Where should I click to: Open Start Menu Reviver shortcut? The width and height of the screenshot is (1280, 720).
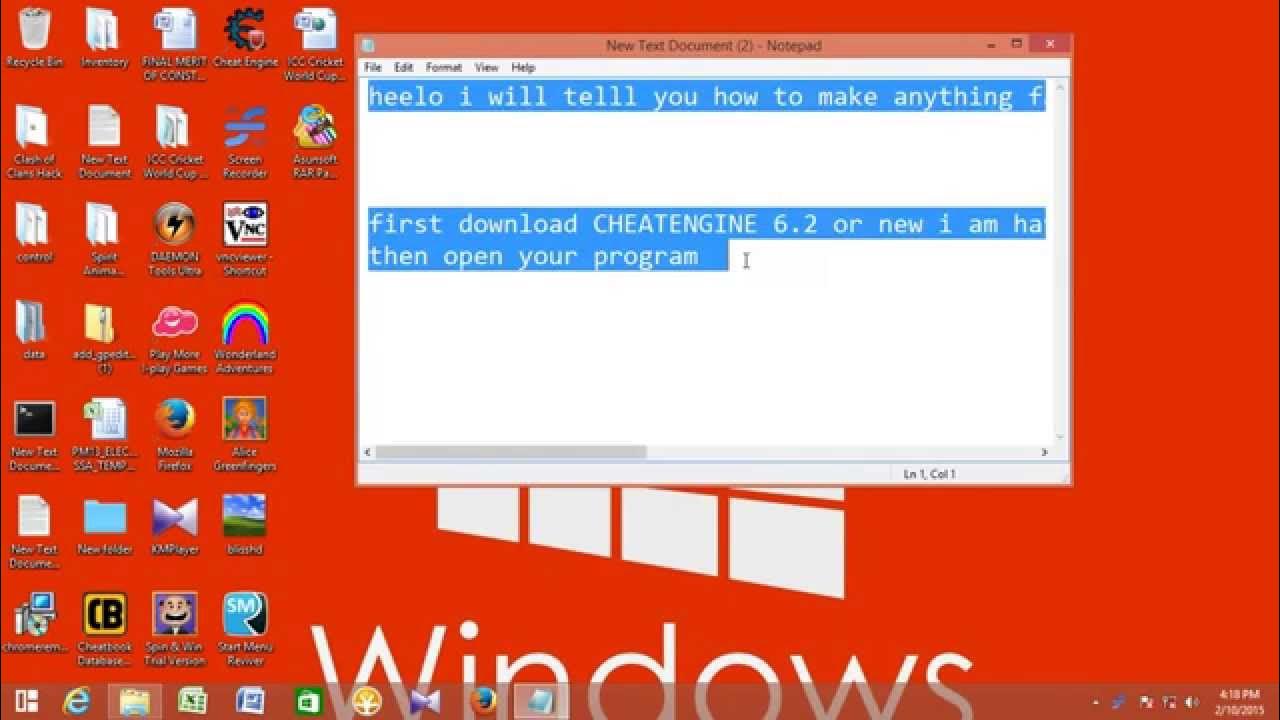point(245,630)
